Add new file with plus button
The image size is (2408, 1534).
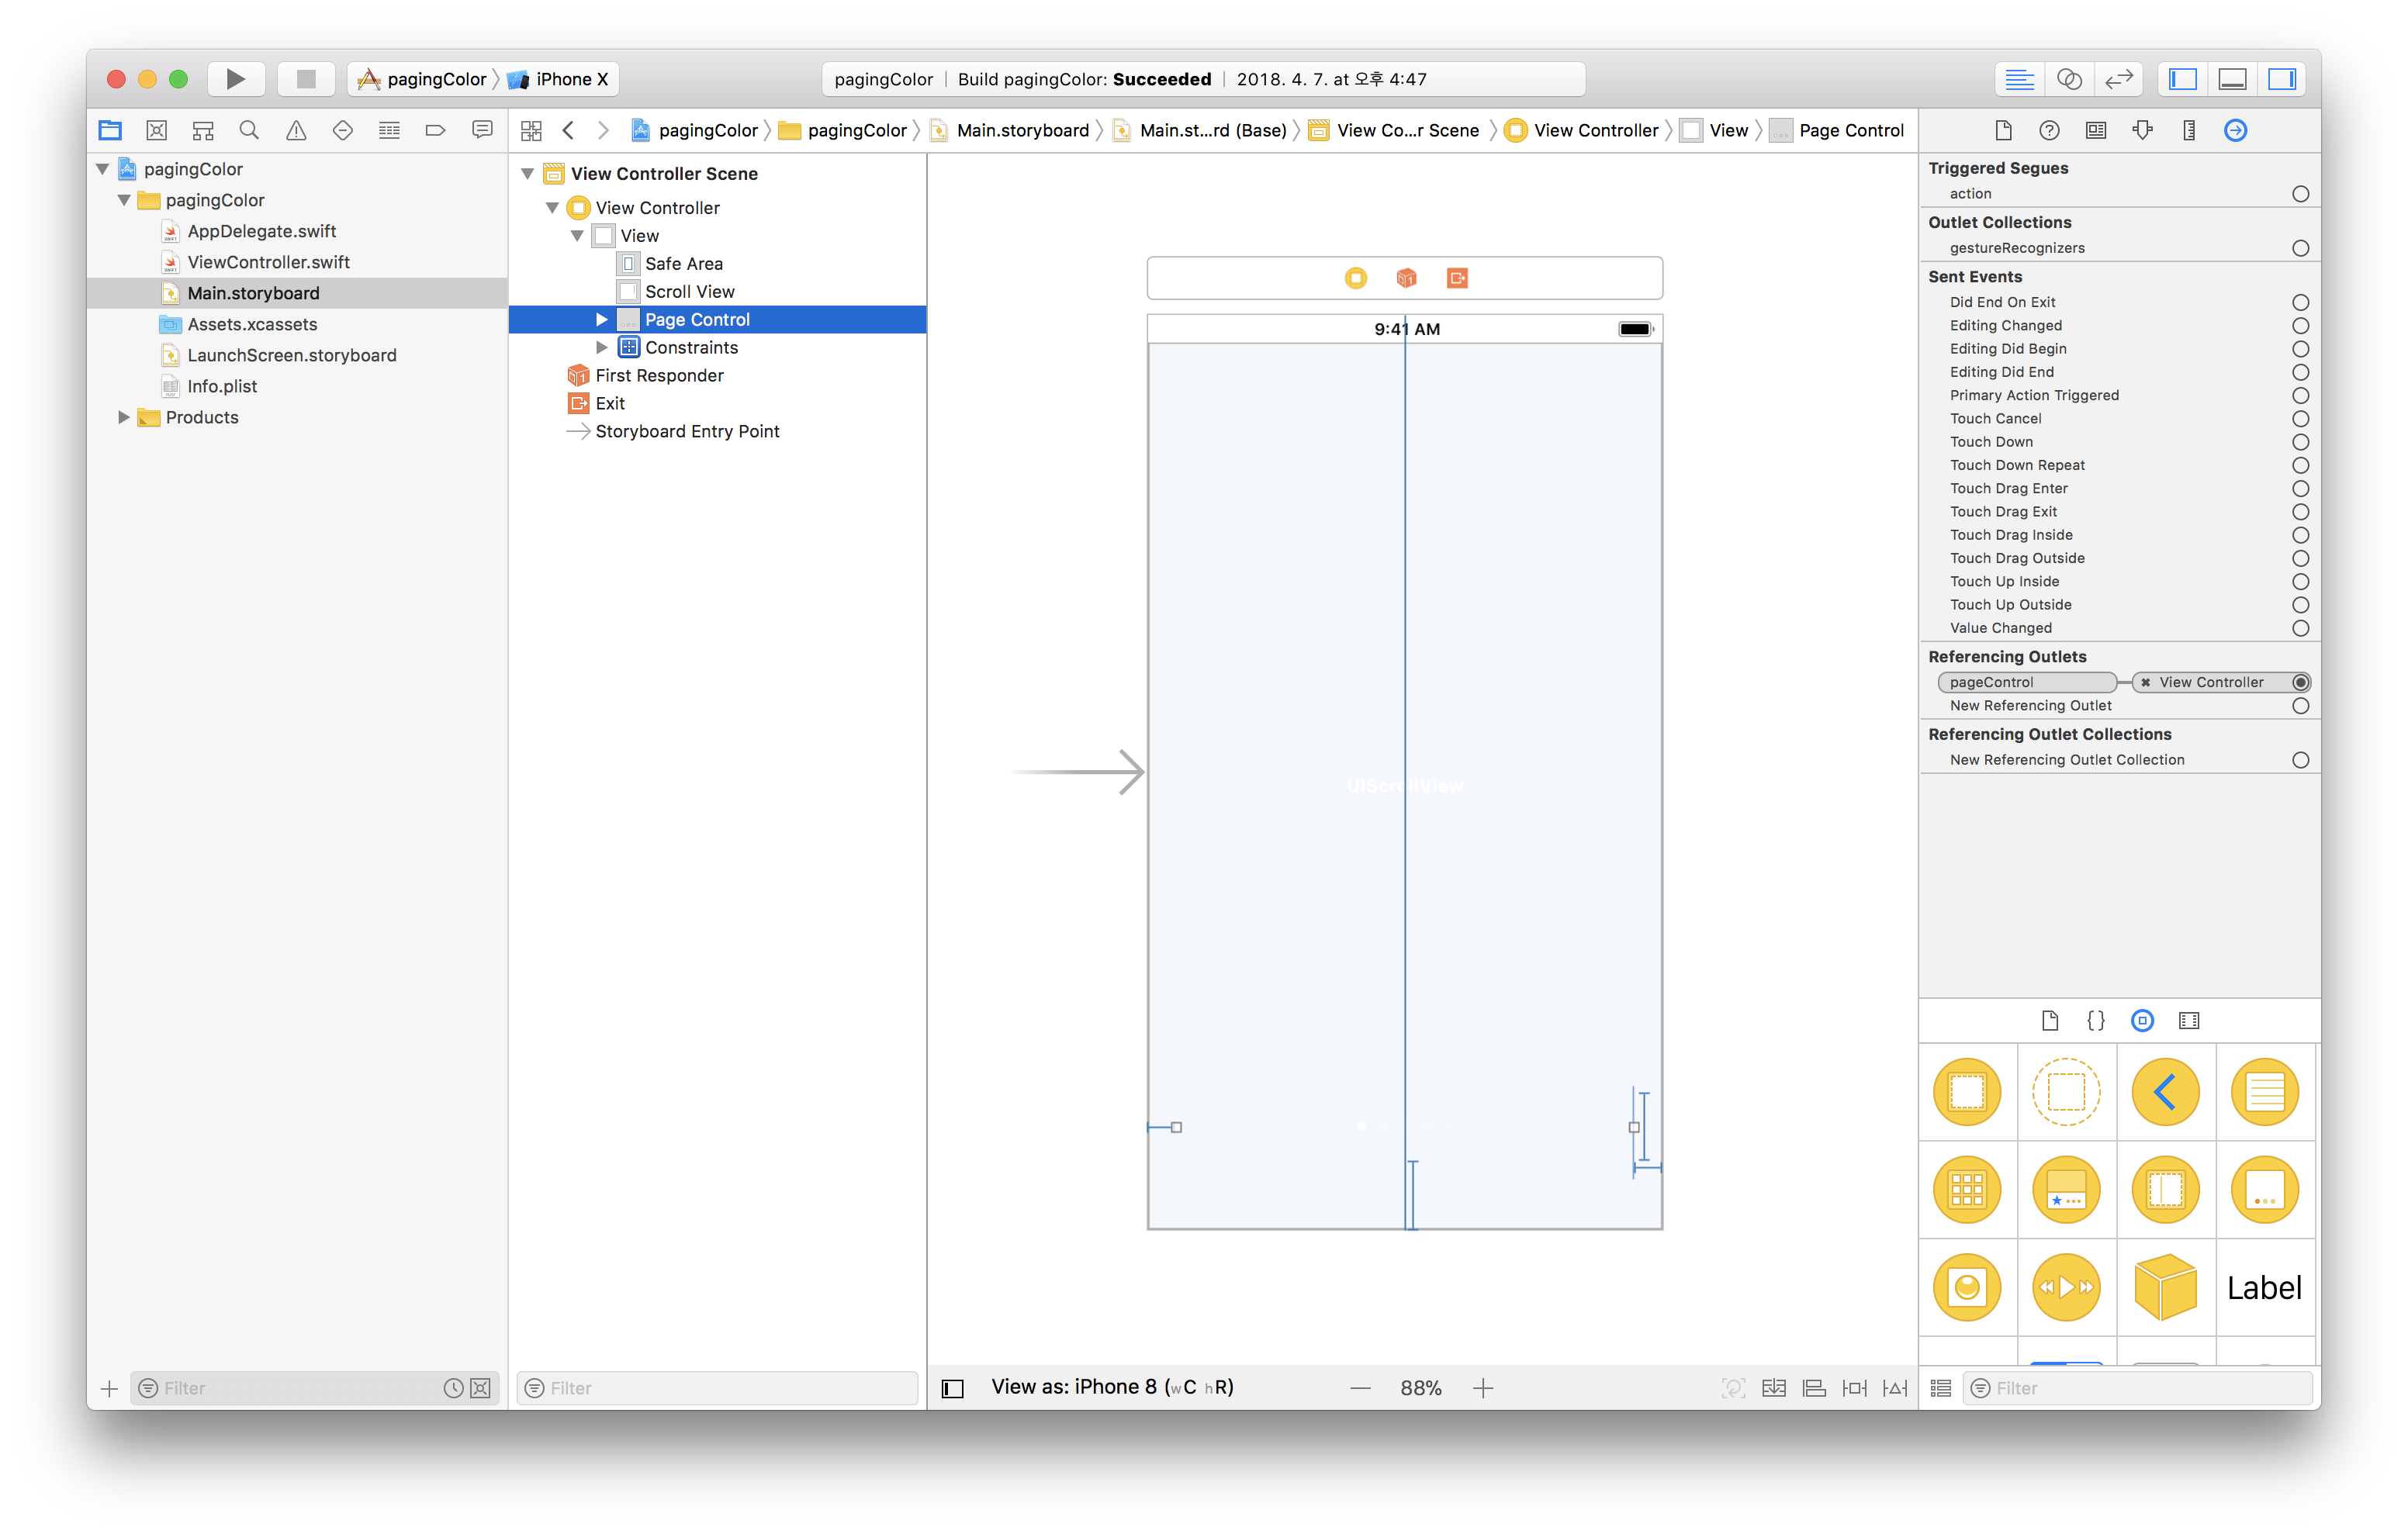coord(110,1388)
